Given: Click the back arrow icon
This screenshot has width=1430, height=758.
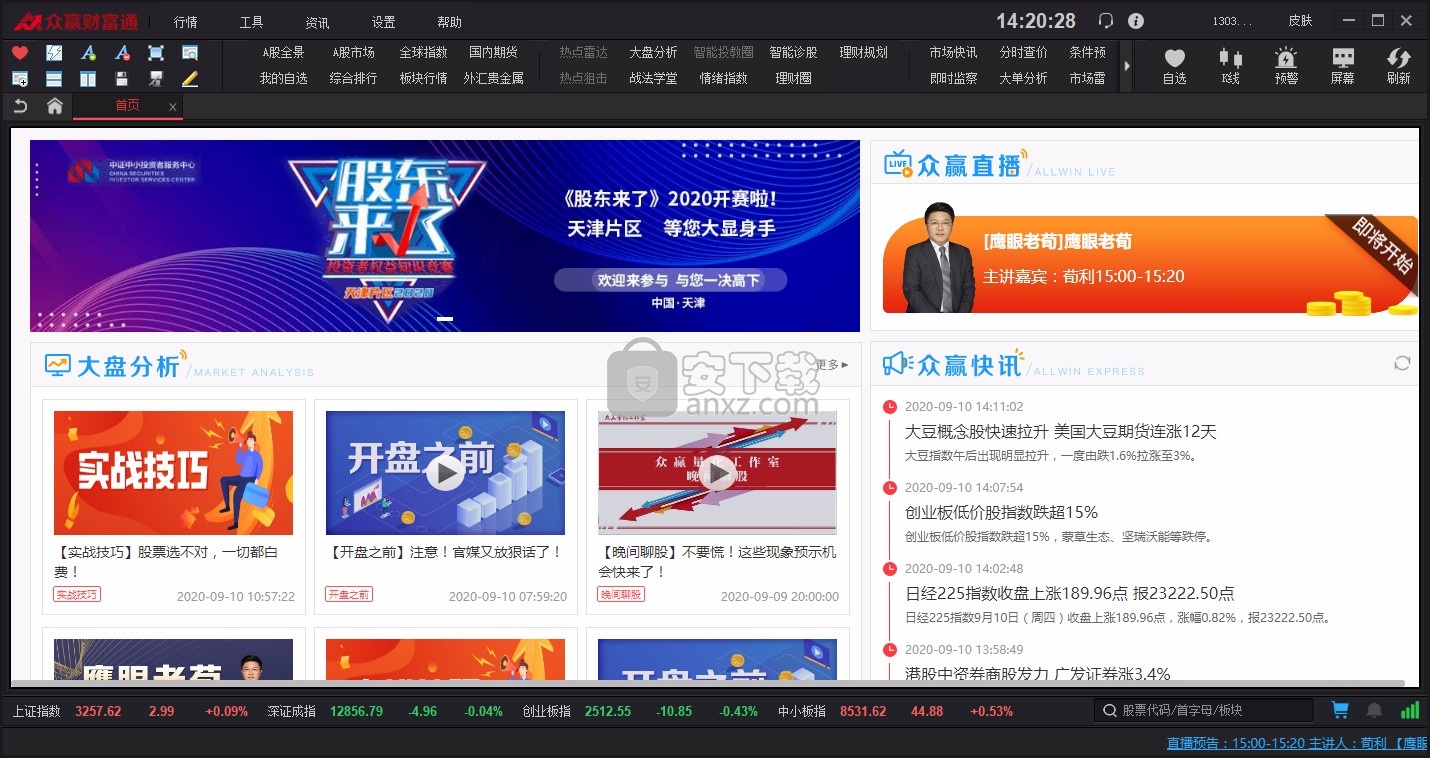Looking at the screenshot, I should pos(20,106).
